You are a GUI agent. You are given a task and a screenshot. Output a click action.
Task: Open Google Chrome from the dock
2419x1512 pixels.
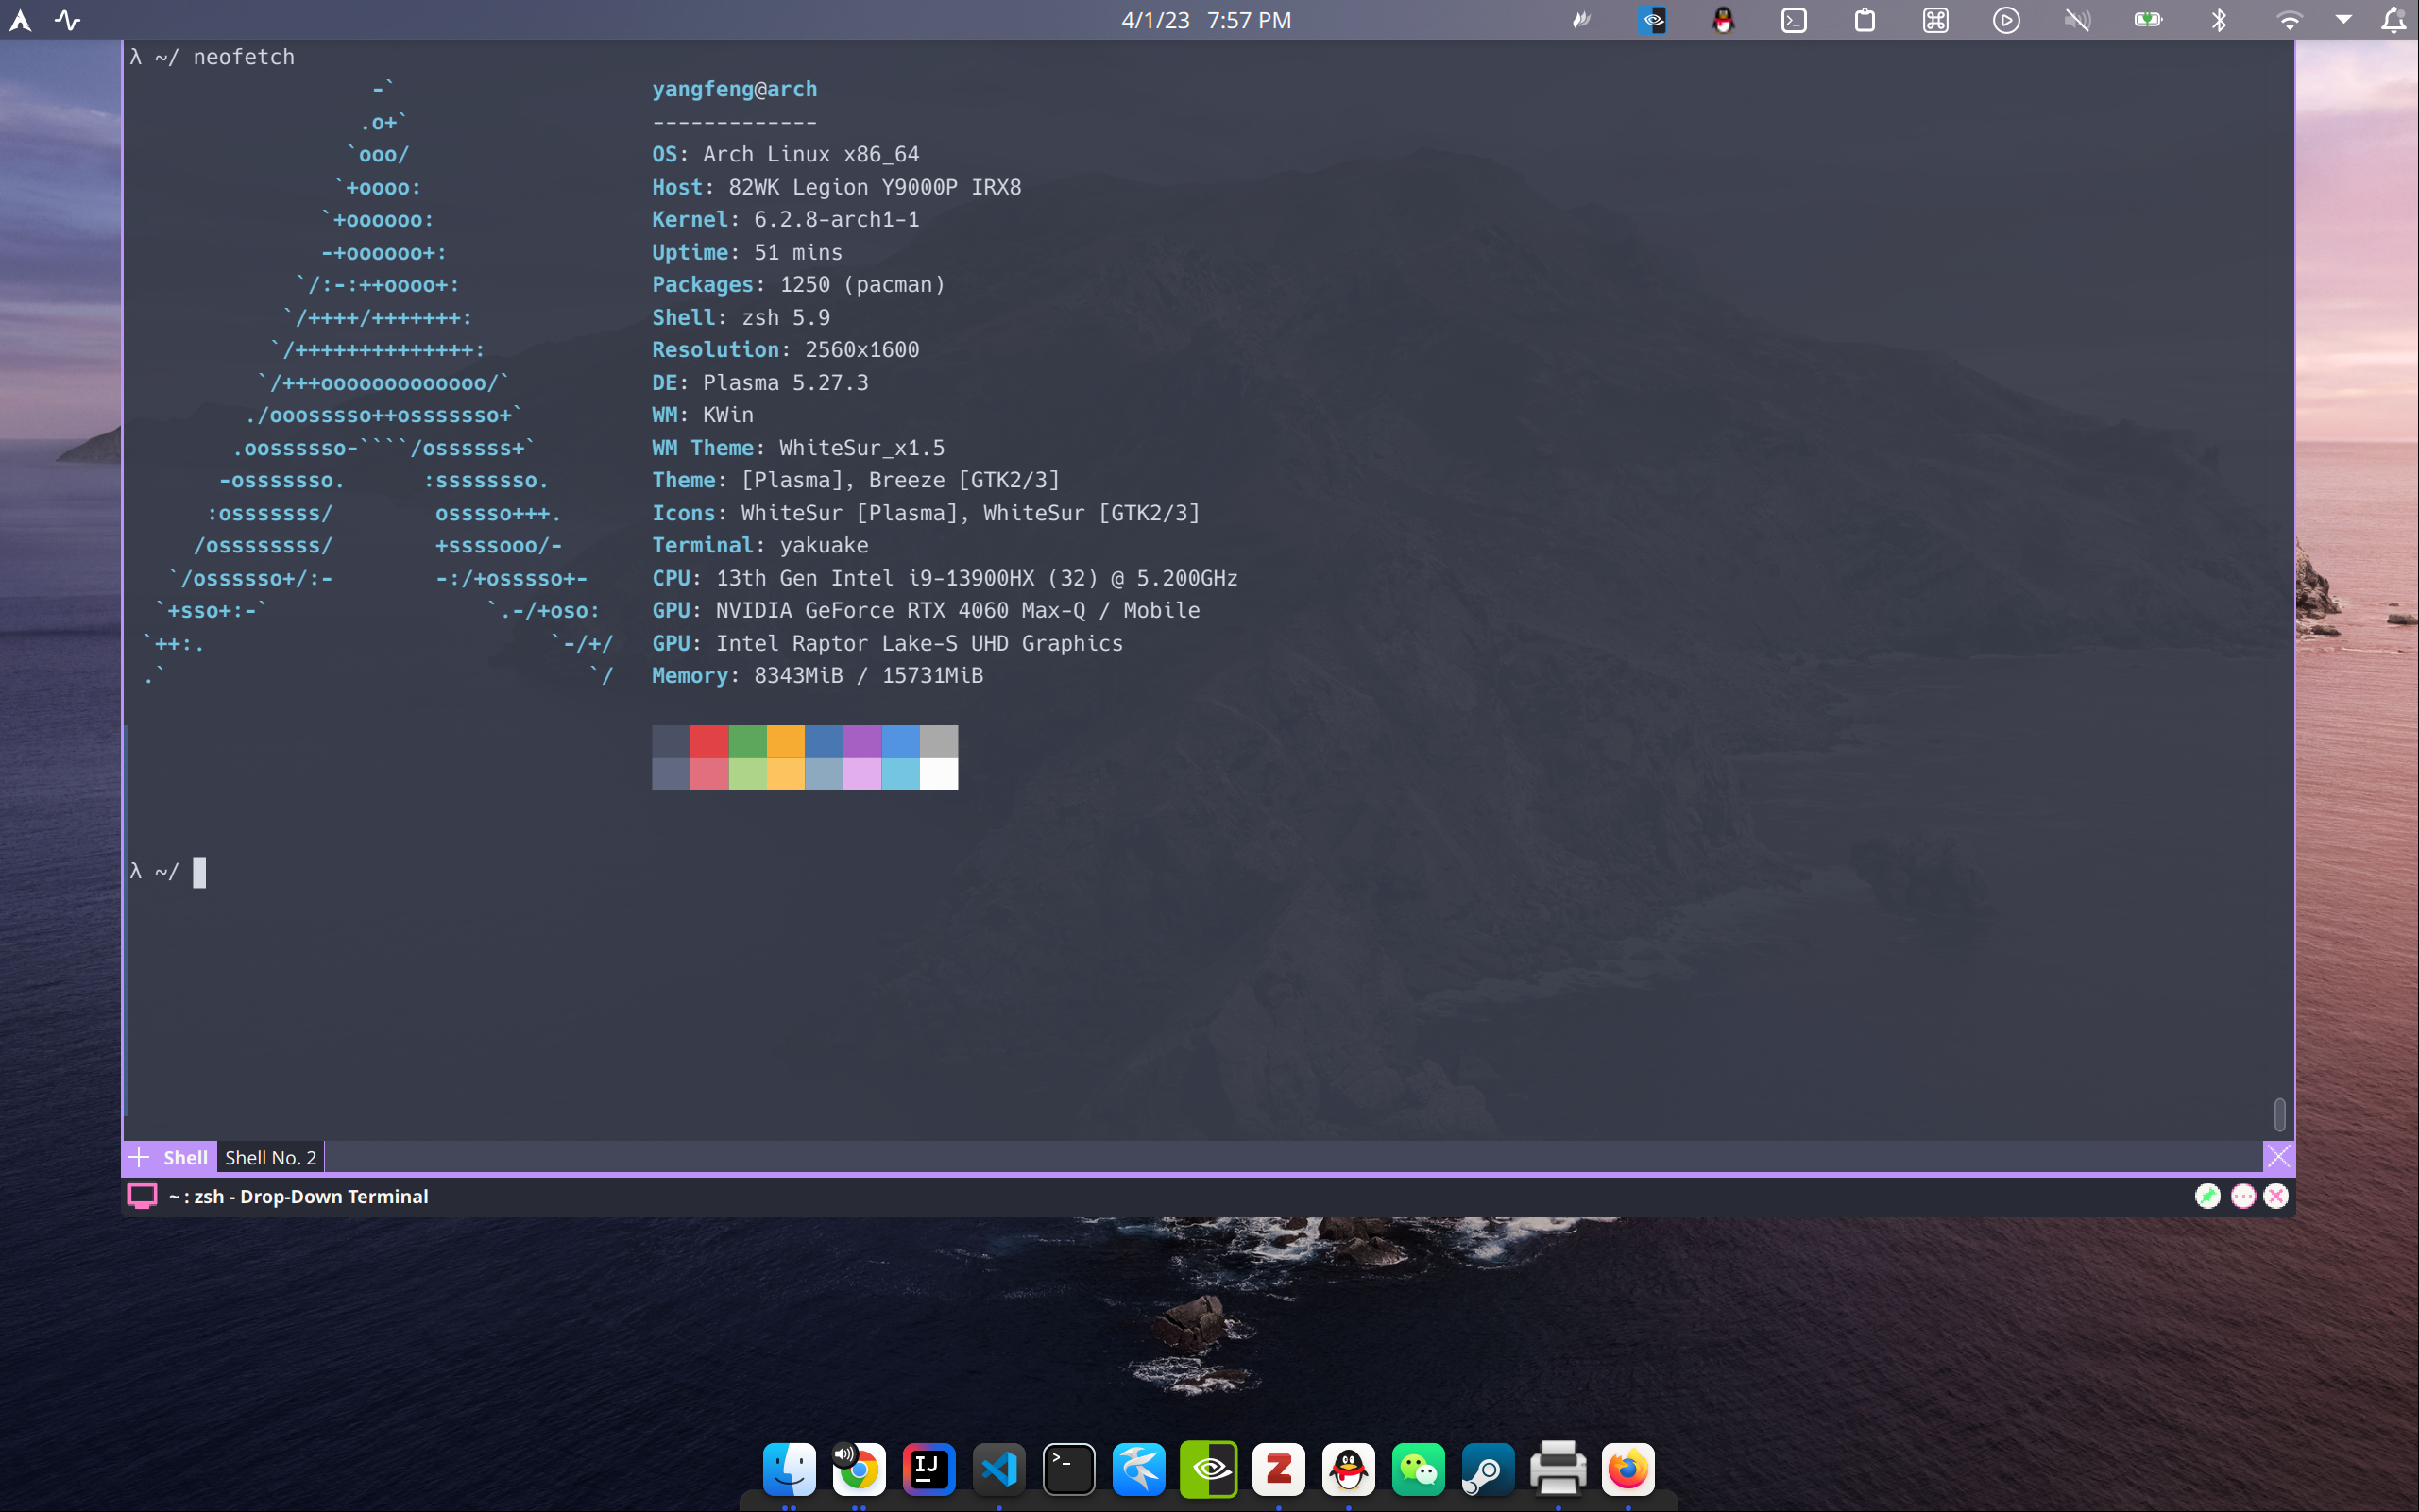point(859,1469)
